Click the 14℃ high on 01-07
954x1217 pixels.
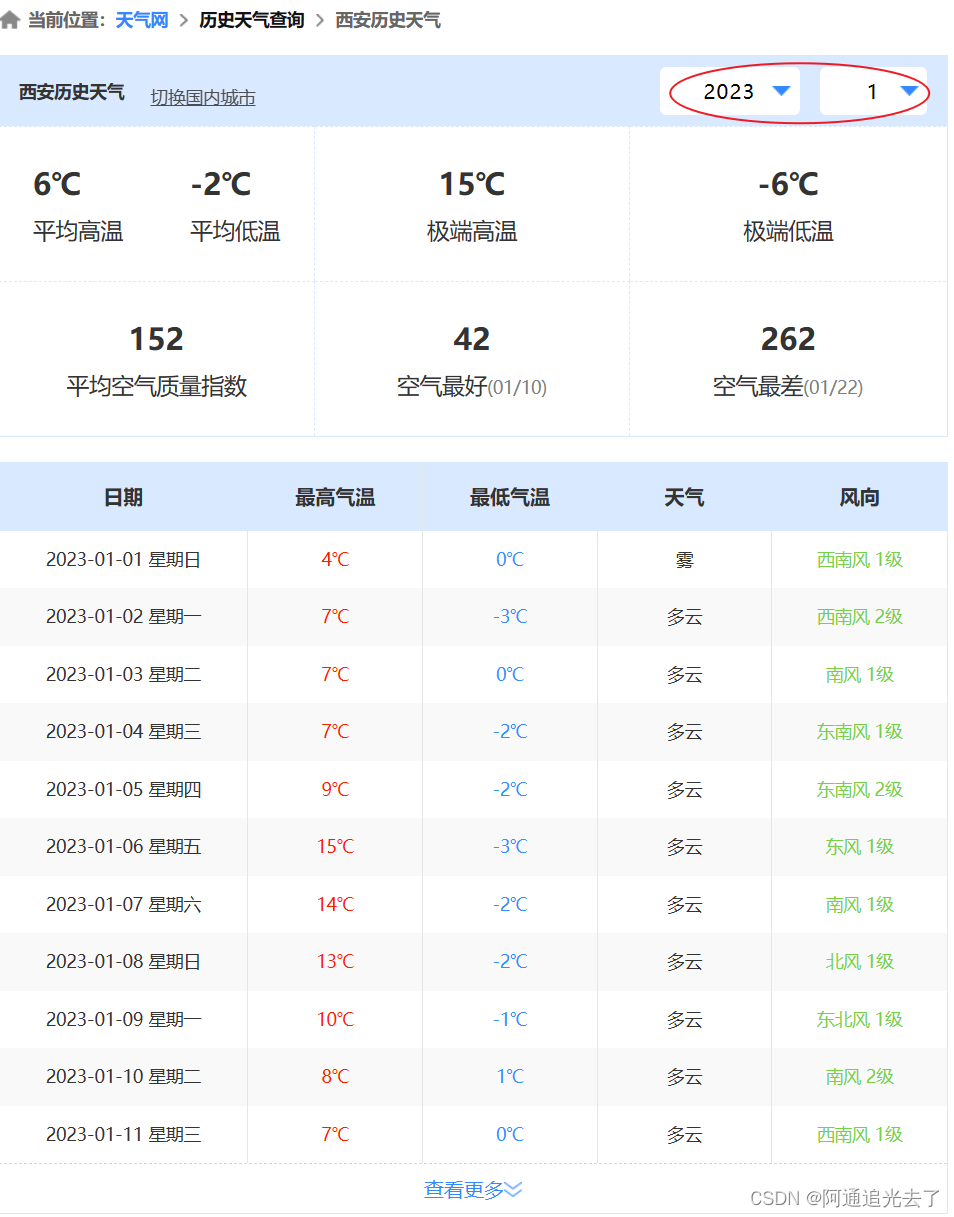pos(335,905)
